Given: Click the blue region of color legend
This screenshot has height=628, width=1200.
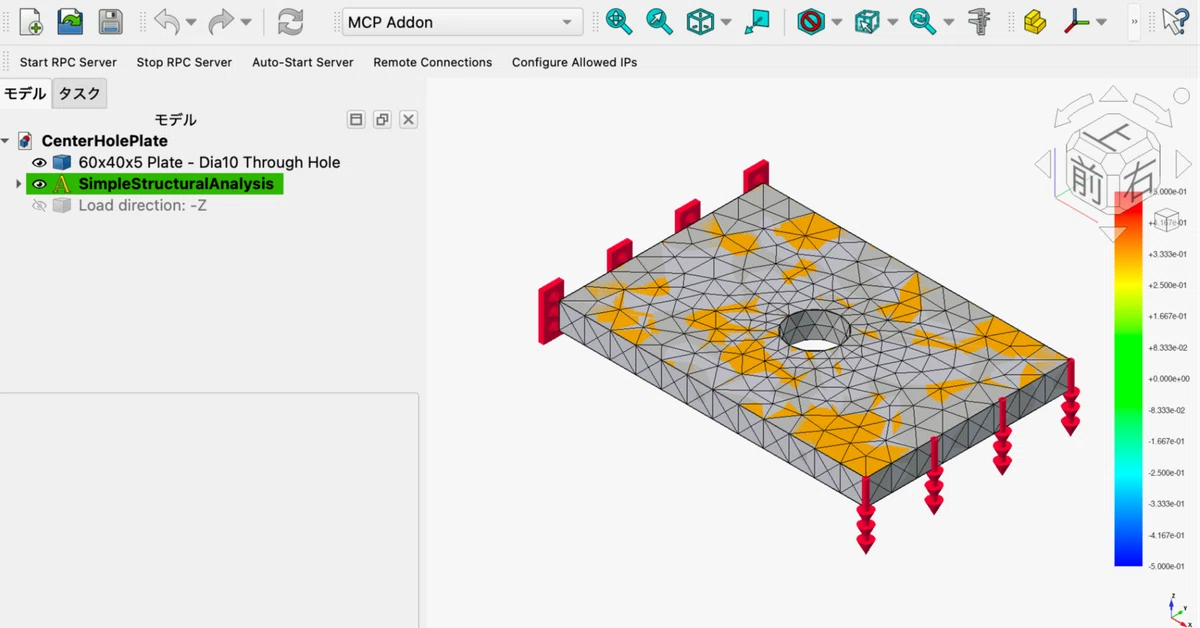Looking at the screenshot, I should click(x=1128, y=538).
